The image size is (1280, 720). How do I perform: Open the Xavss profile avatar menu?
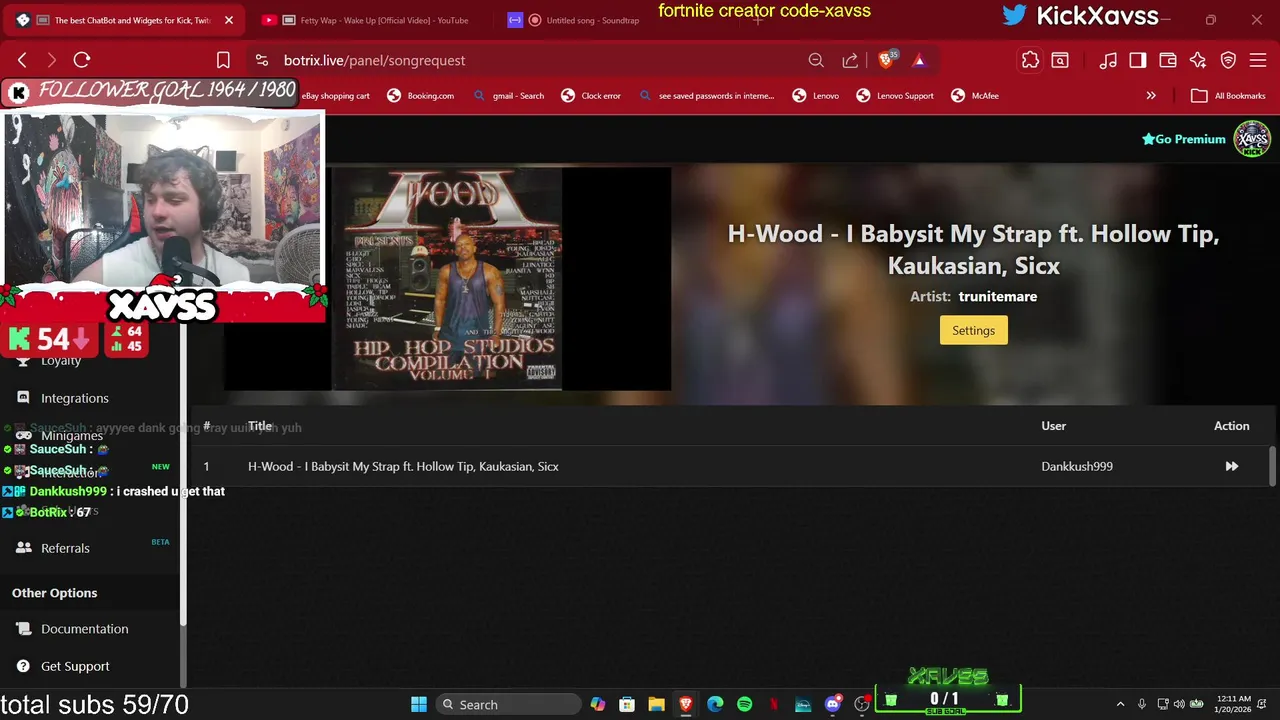click(1251, 139)
